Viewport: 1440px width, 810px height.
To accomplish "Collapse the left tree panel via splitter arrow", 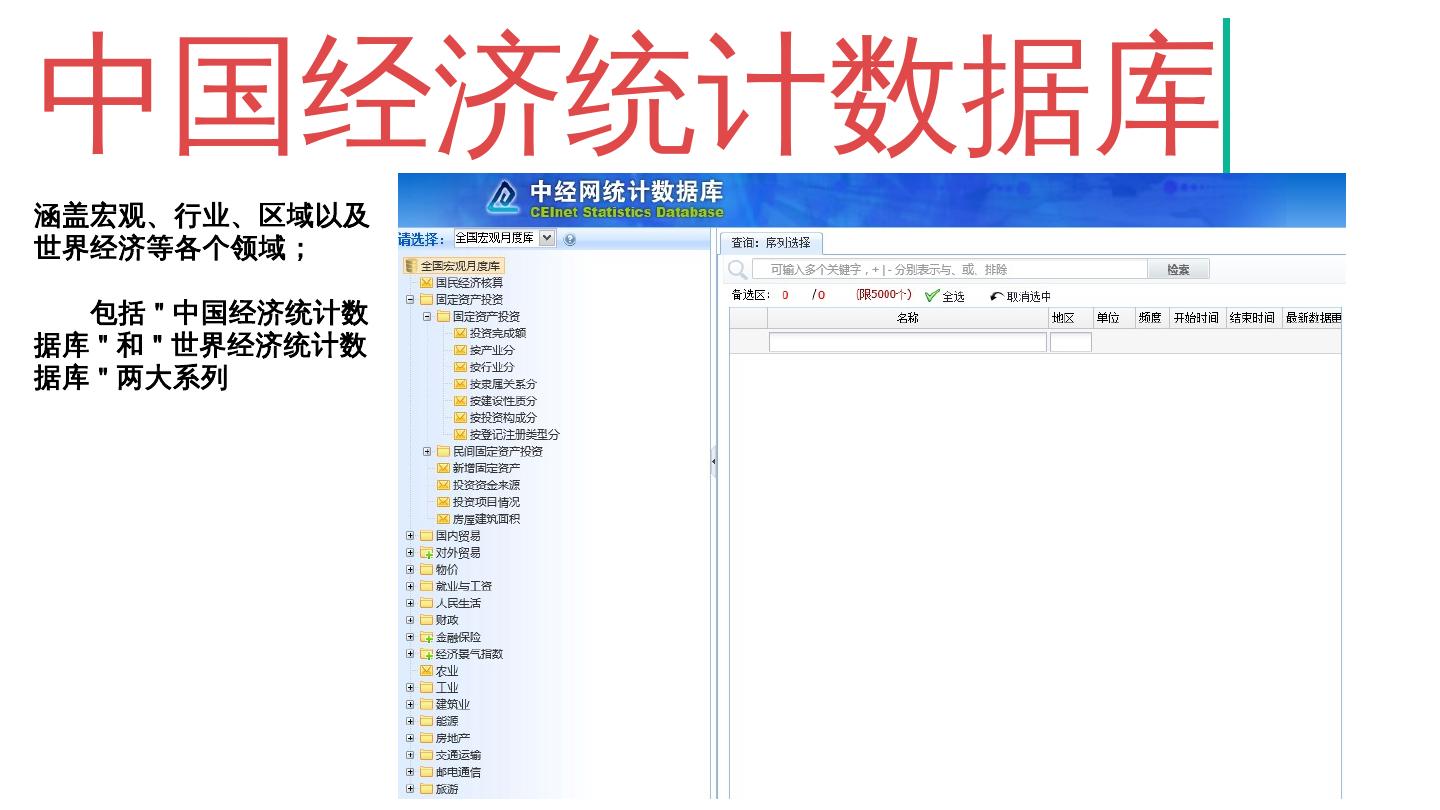I will click(x=714, y=462).
